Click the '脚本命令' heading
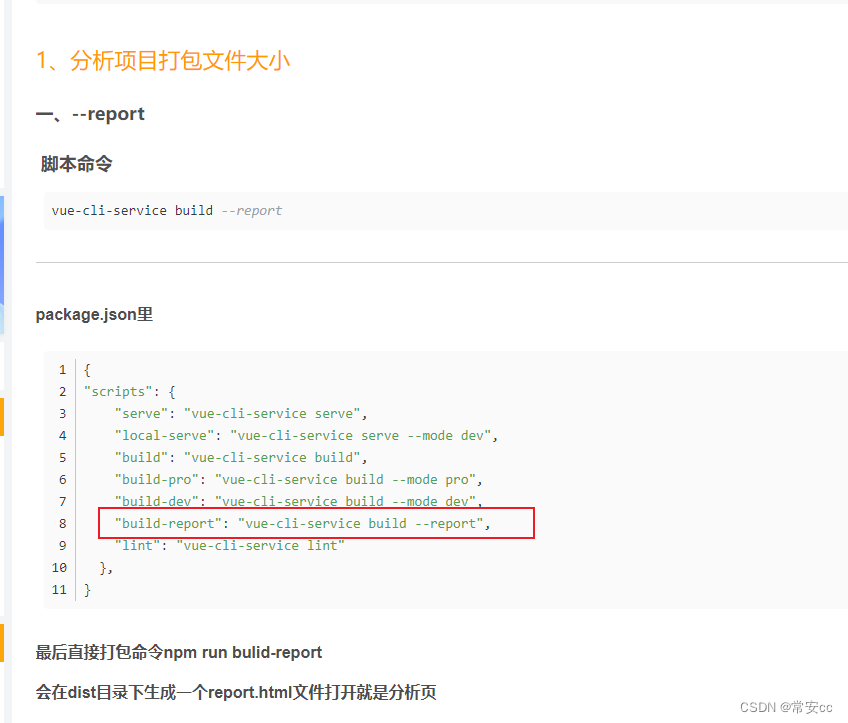 tap(76, 163)
